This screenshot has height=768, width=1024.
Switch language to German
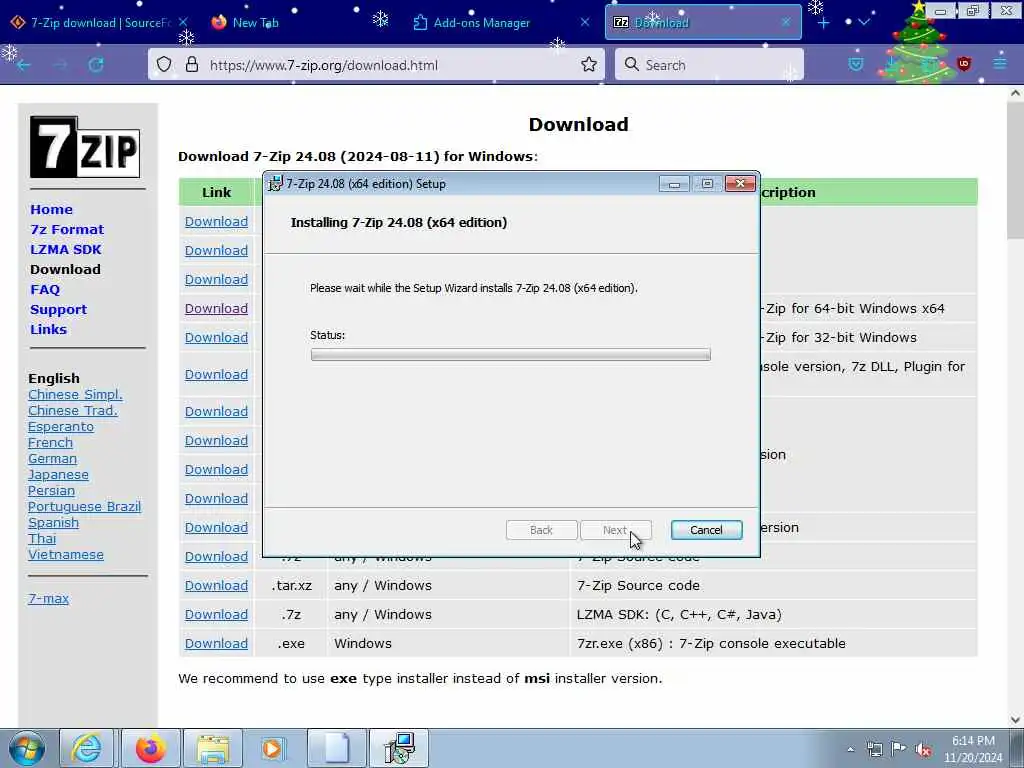click(x=52, y=458)
